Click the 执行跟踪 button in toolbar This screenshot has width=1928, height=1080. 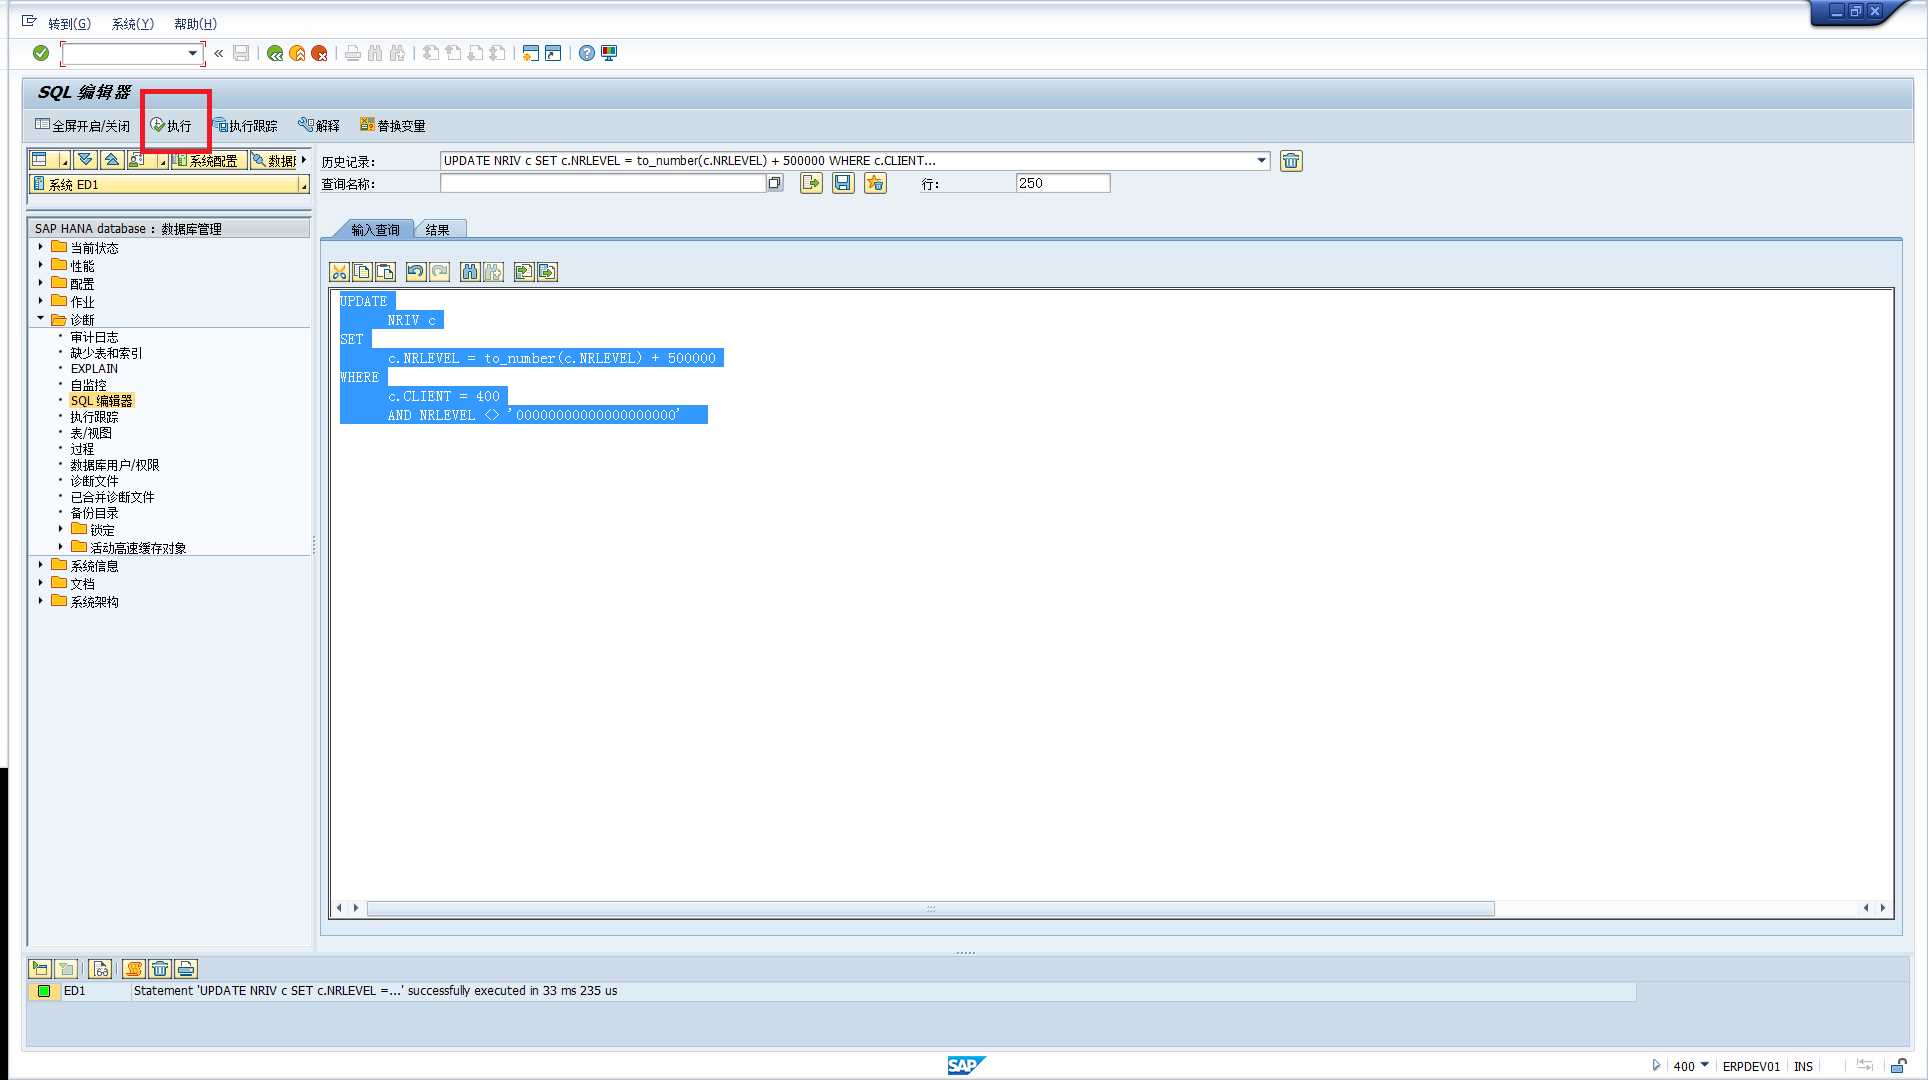coord(245,126)
